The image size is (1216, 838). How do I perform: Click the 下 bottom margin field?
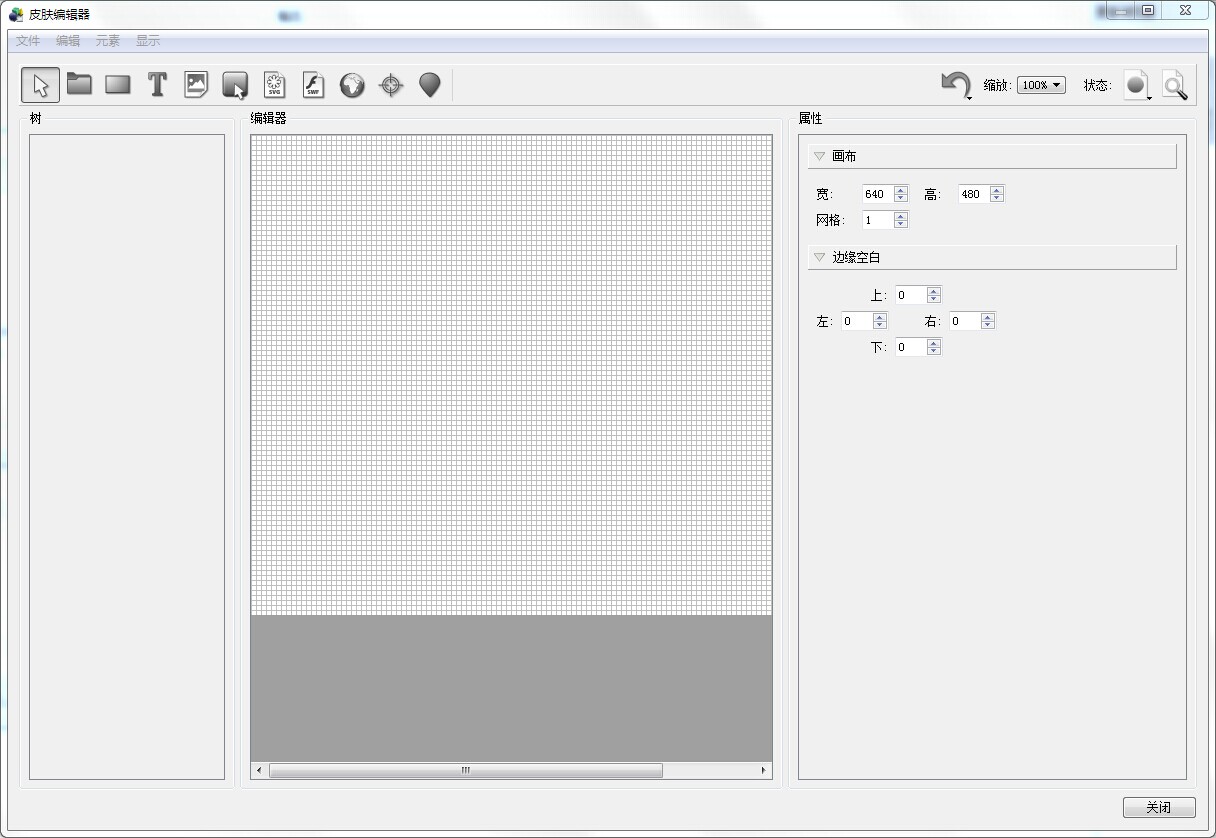pyautogui.click(x=910, y=347)
